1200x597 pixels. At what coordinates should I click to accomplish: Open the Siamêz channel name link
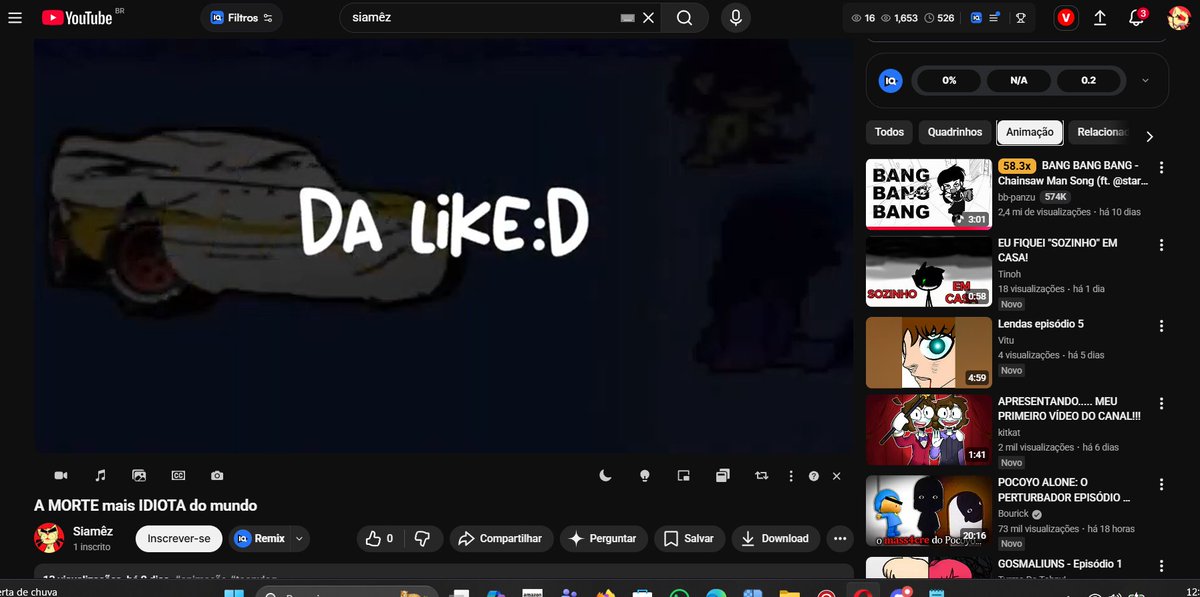click(x=93, y=530)
